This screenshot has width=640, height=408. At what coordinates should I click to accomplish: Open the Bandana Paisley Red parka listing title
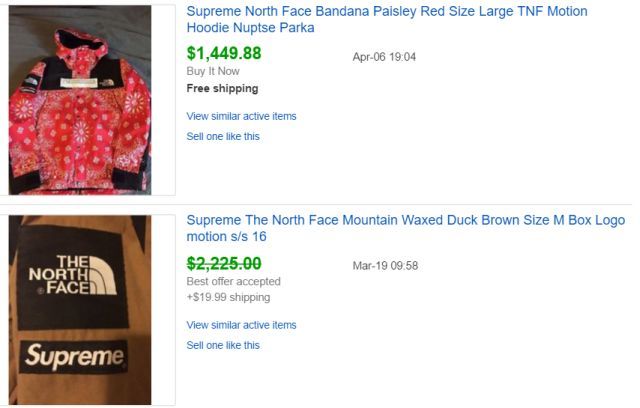(387, 12)
